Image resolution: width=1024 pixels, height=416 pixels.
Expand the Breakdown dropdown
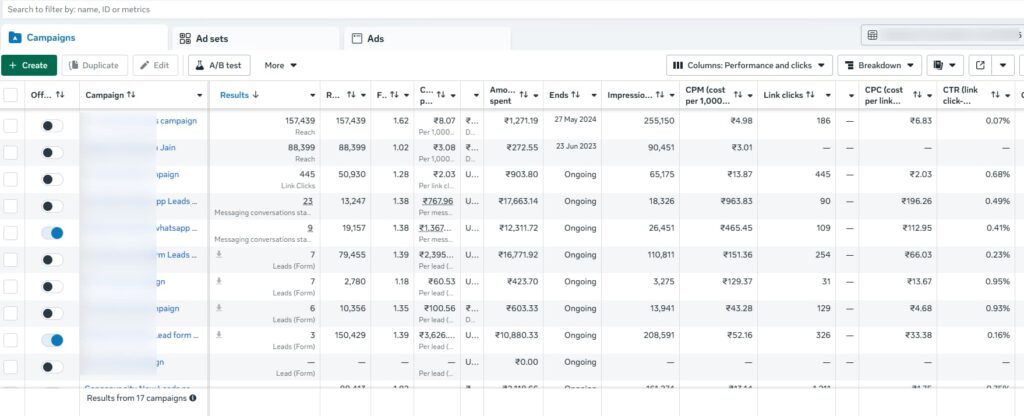[x=879, y=65]
